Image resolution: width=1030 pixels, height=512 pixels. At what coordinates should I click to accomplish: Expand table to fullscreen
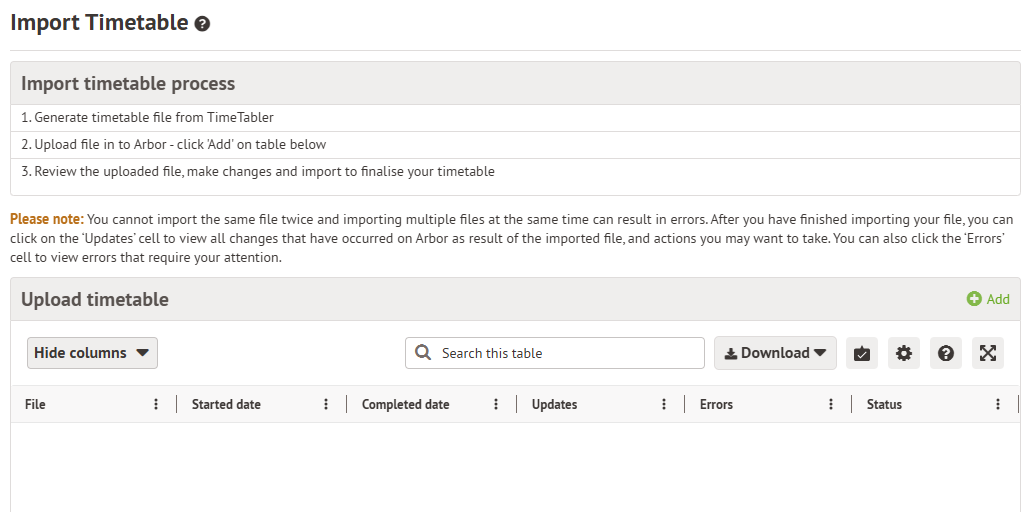988,353
